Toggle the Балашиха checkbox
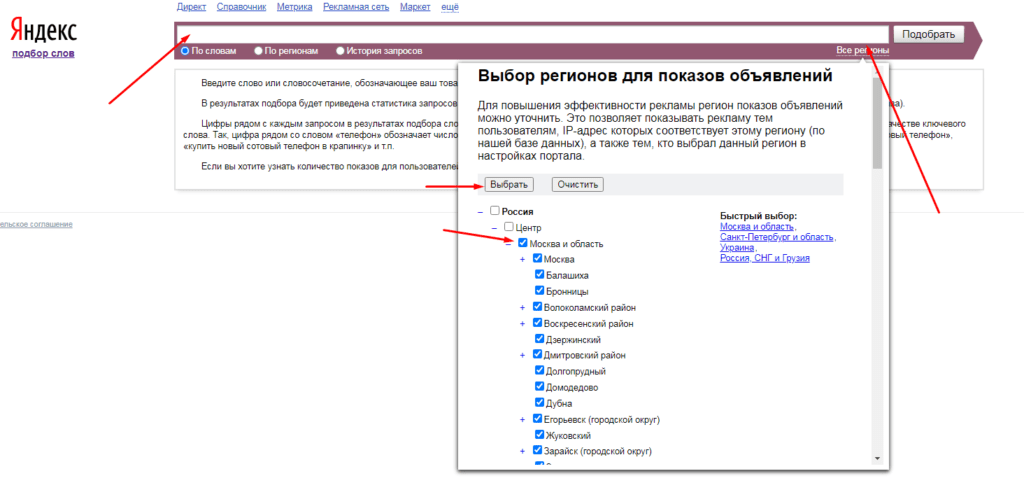 [x=539, y=275]
